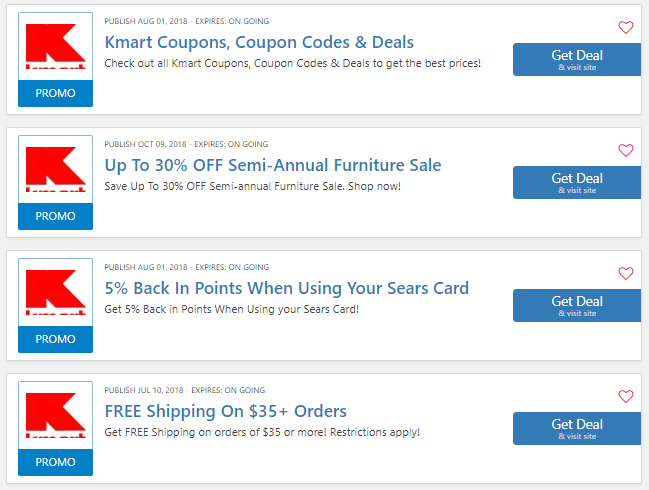The height and width of the screenshot is (490, 649).
Task: Click Kmart logo on Sears Card deal
Action: pyautogui.click(x=55, y=292)
